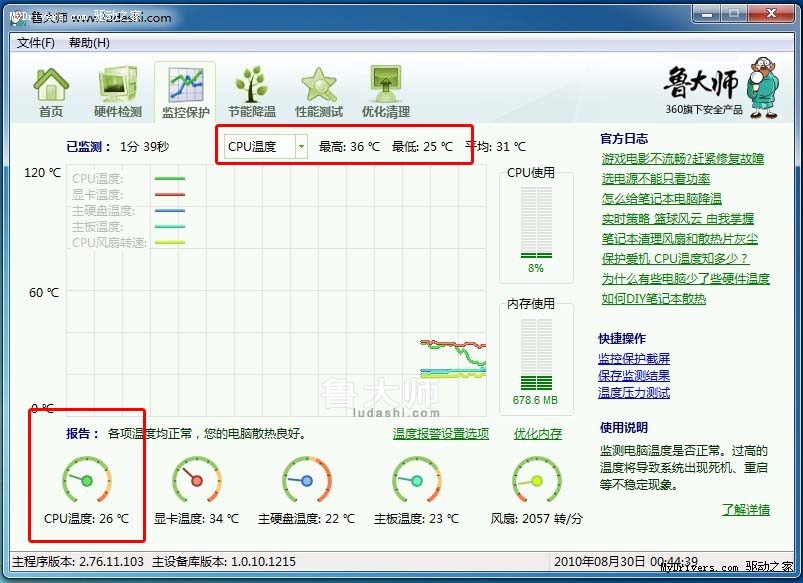Click the 最高: 36 ℃ value
803x583 pixels.
tap(349, 147)
